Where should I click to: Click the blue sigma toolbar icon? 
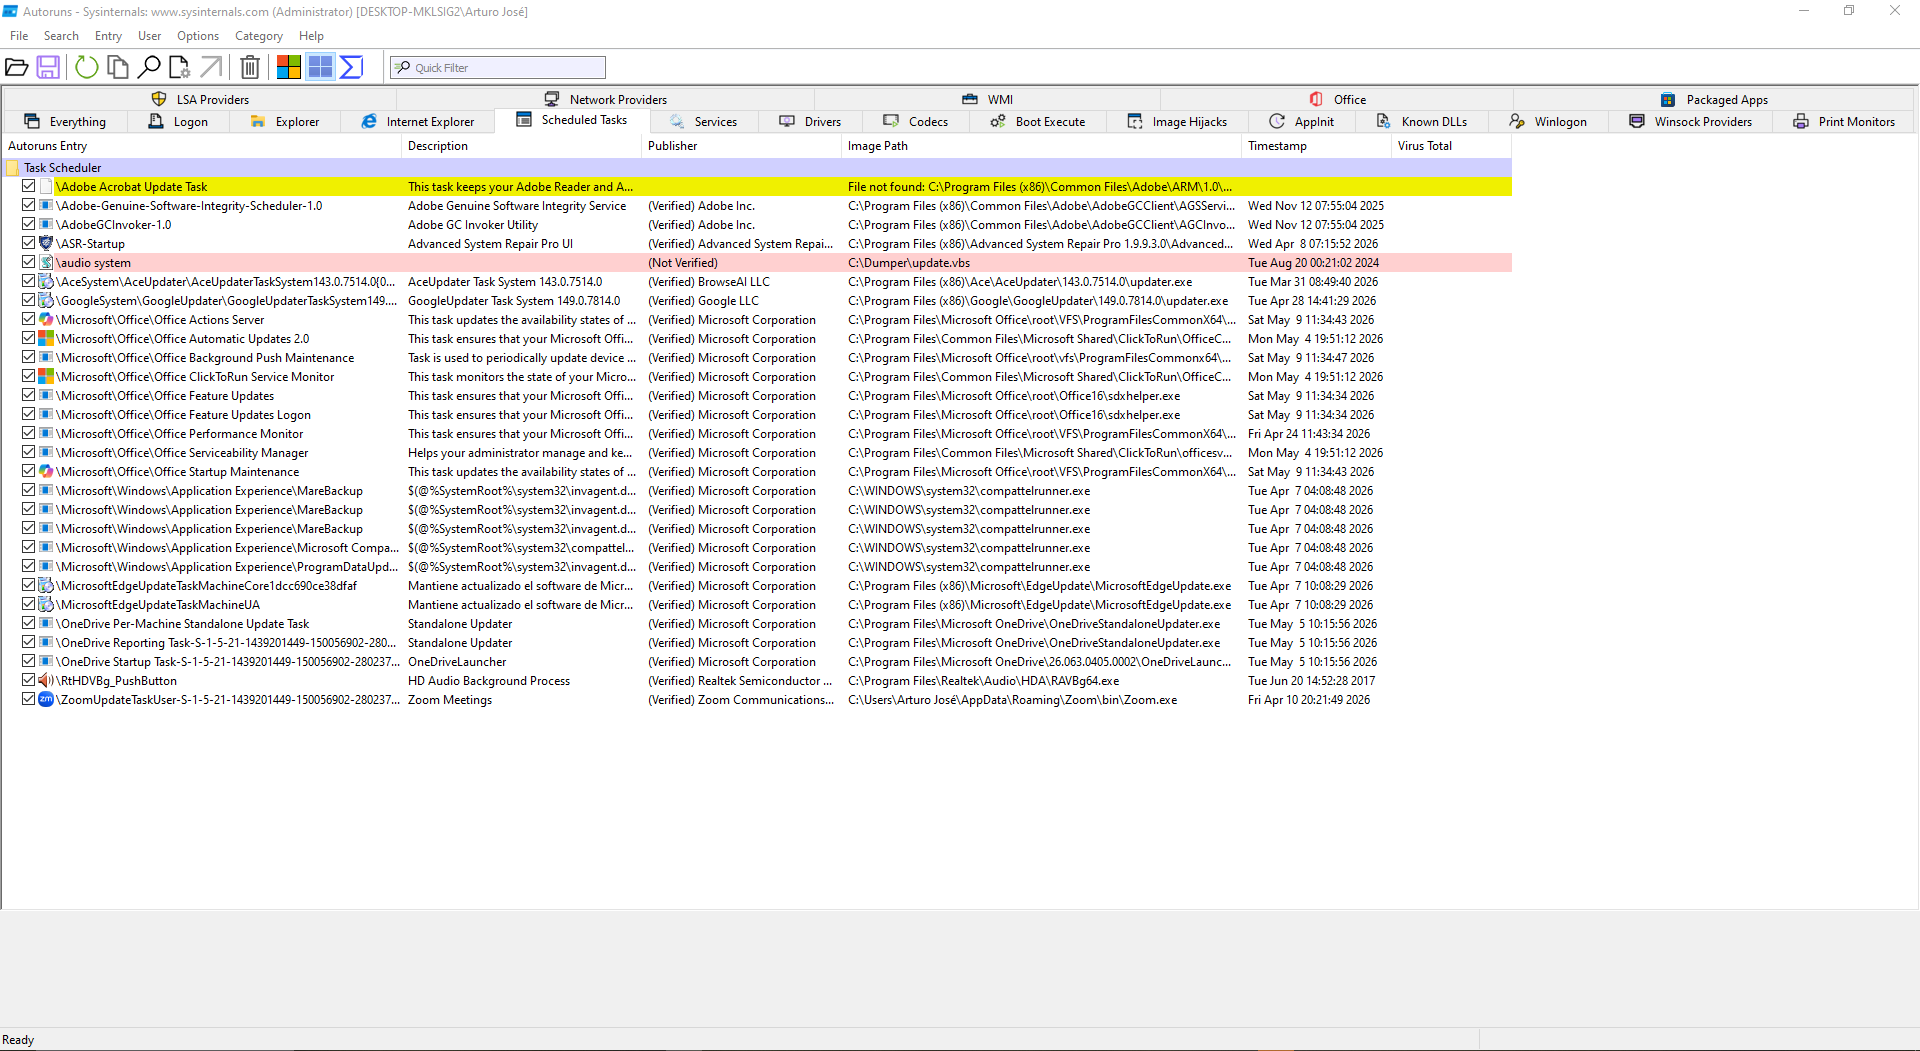[x=351, y=67]
